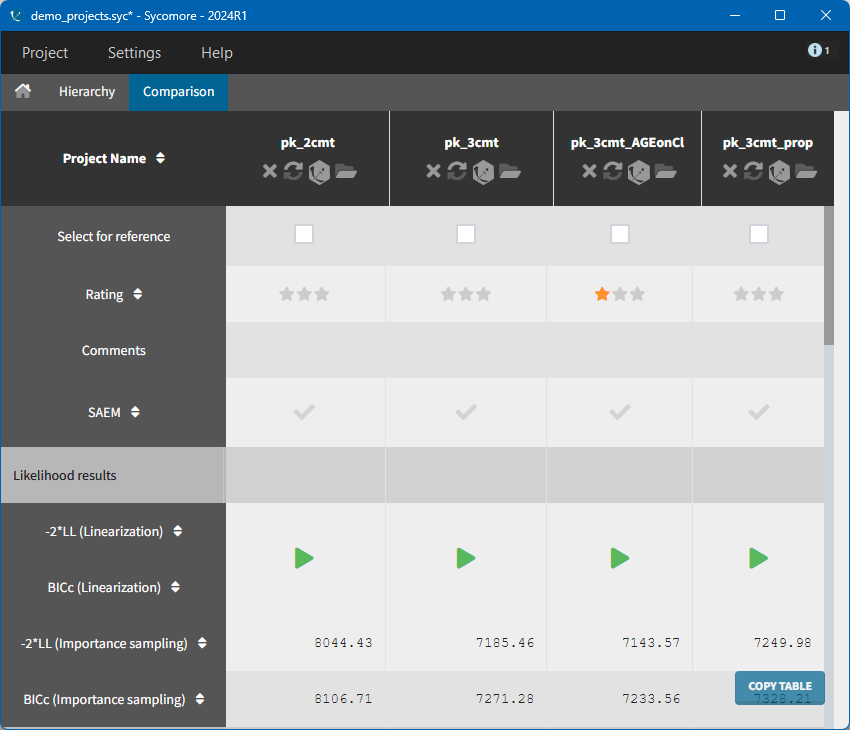Click the notification info icon
Image resolution: width=850 pixels, height=730 pixels.
coord(815,50)
